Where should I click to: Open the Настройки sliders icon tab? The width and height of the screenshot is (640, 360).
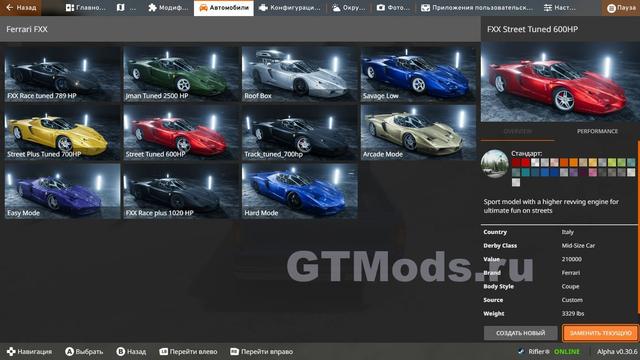click(x=560, y=8)
